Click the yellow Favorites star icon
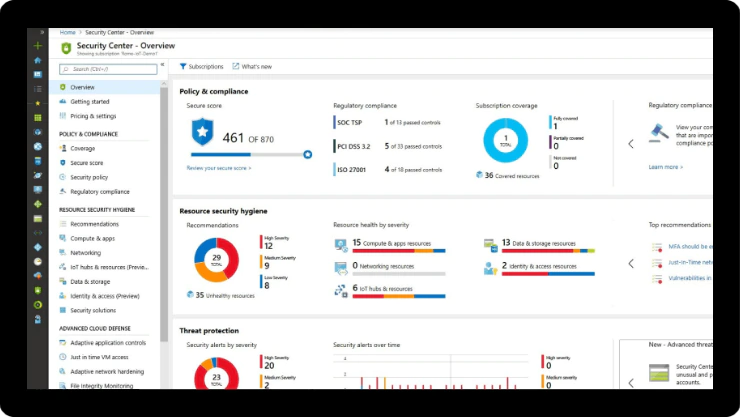The width and height of the screenshot is (740, 417). (38, 103)
